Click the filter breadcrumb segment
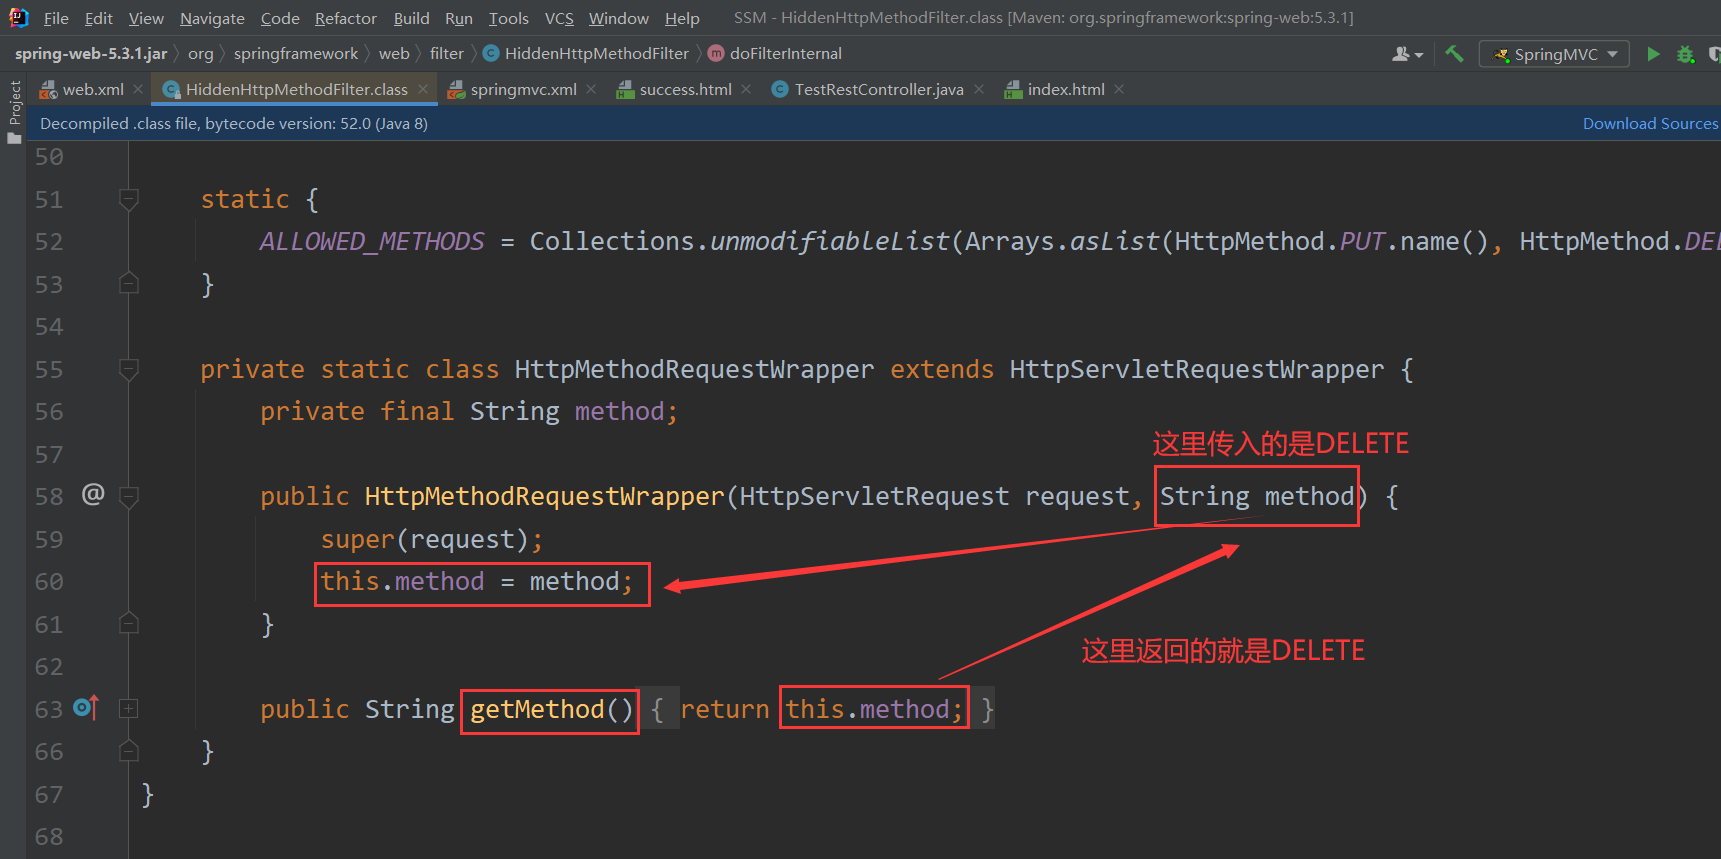The image size is (1721, 859). coord(447,53)
